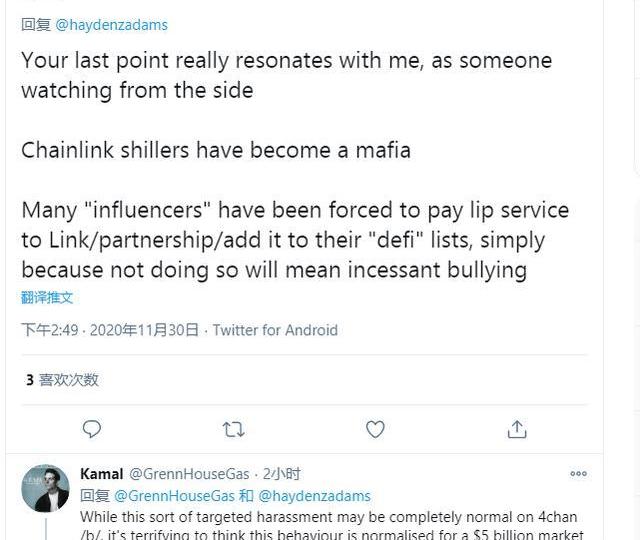Click the Twitter for Android source link
The width and height of the screenshot is (640, 540).
[275, 330]
